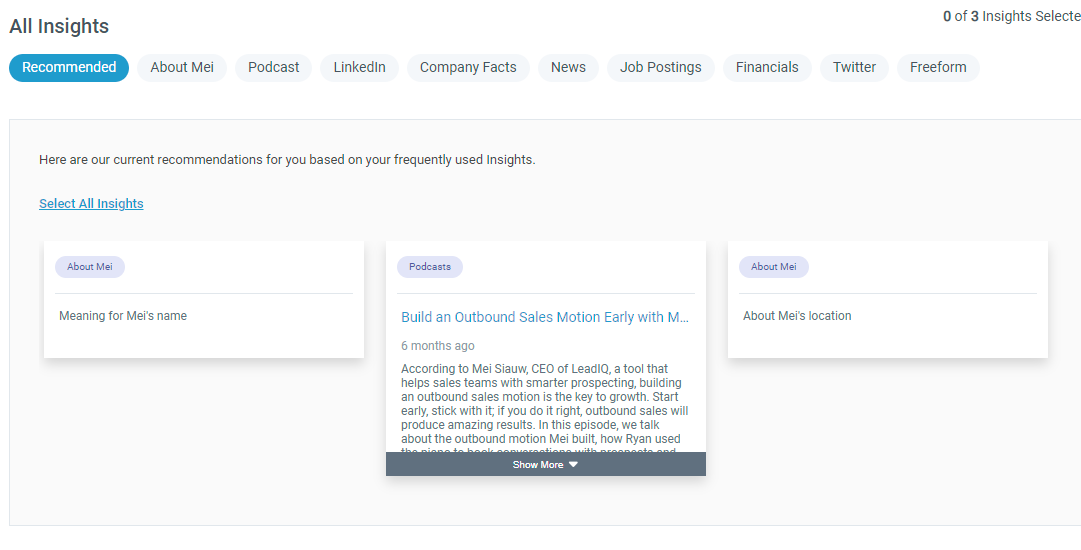This screenshot has height=550, width=1081.
Task: Go to the LinkedIn tab
Action: [359, 67]
